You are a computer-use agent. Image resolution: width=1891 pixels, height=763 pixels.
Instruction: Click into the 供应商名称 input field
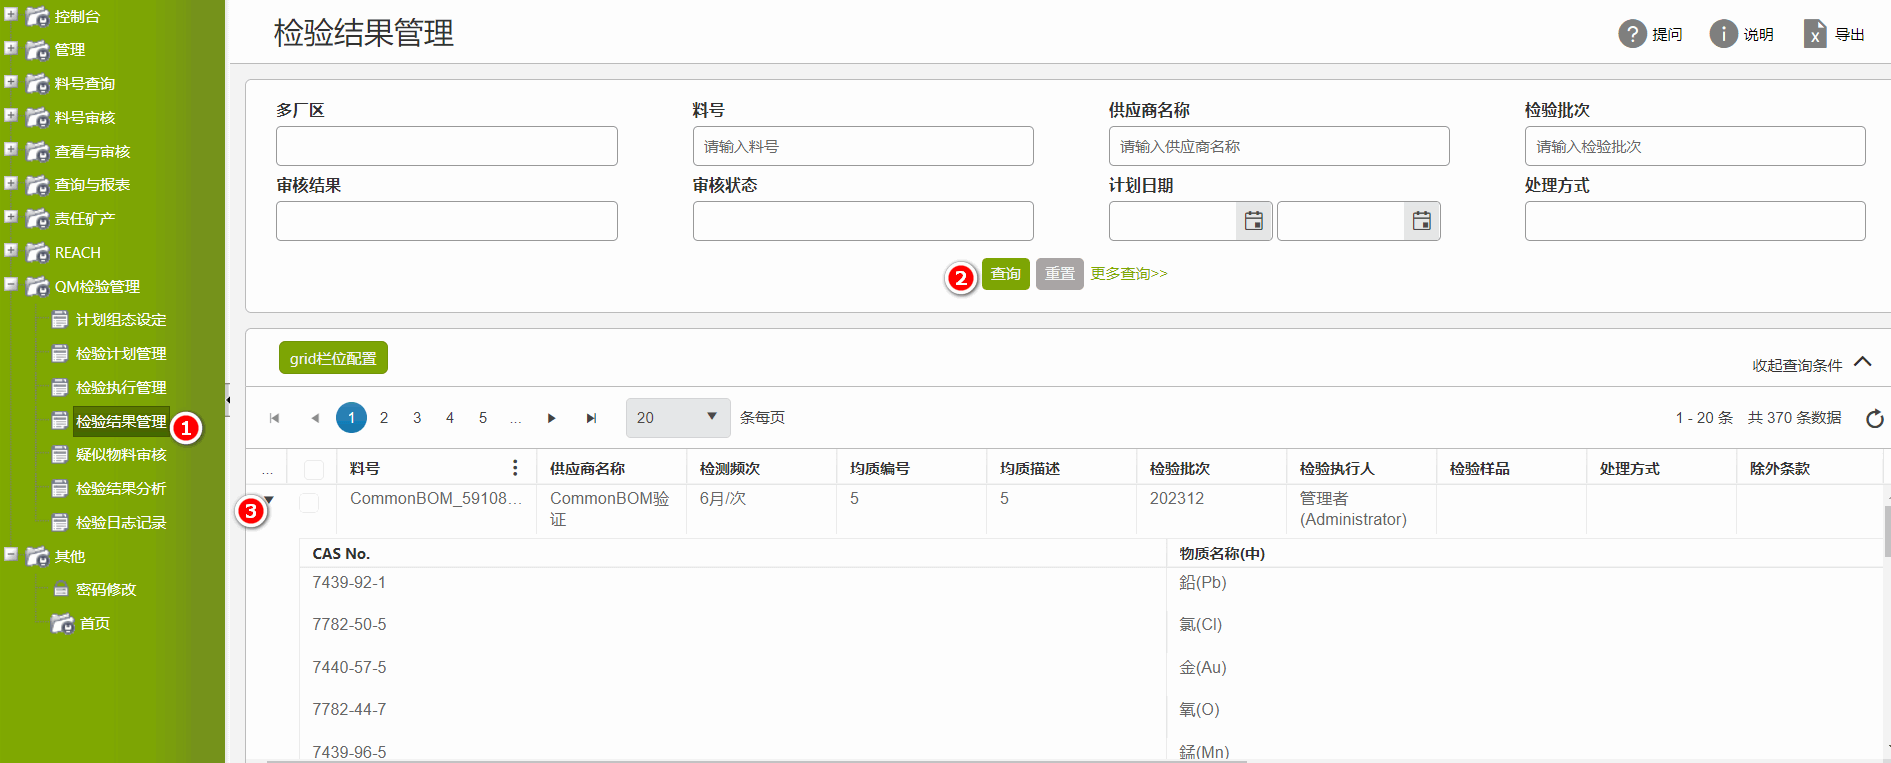[1279, 146]
